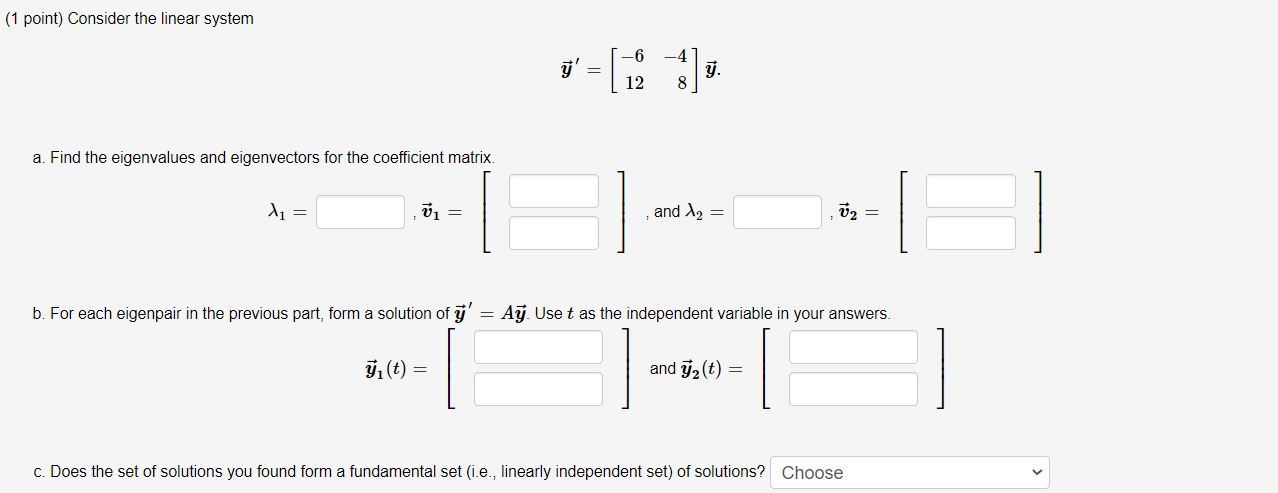This screenshot has width=1278, height=493.
Task: Click the bottom component field of y1(t)
Action: (x=539, y=389)
